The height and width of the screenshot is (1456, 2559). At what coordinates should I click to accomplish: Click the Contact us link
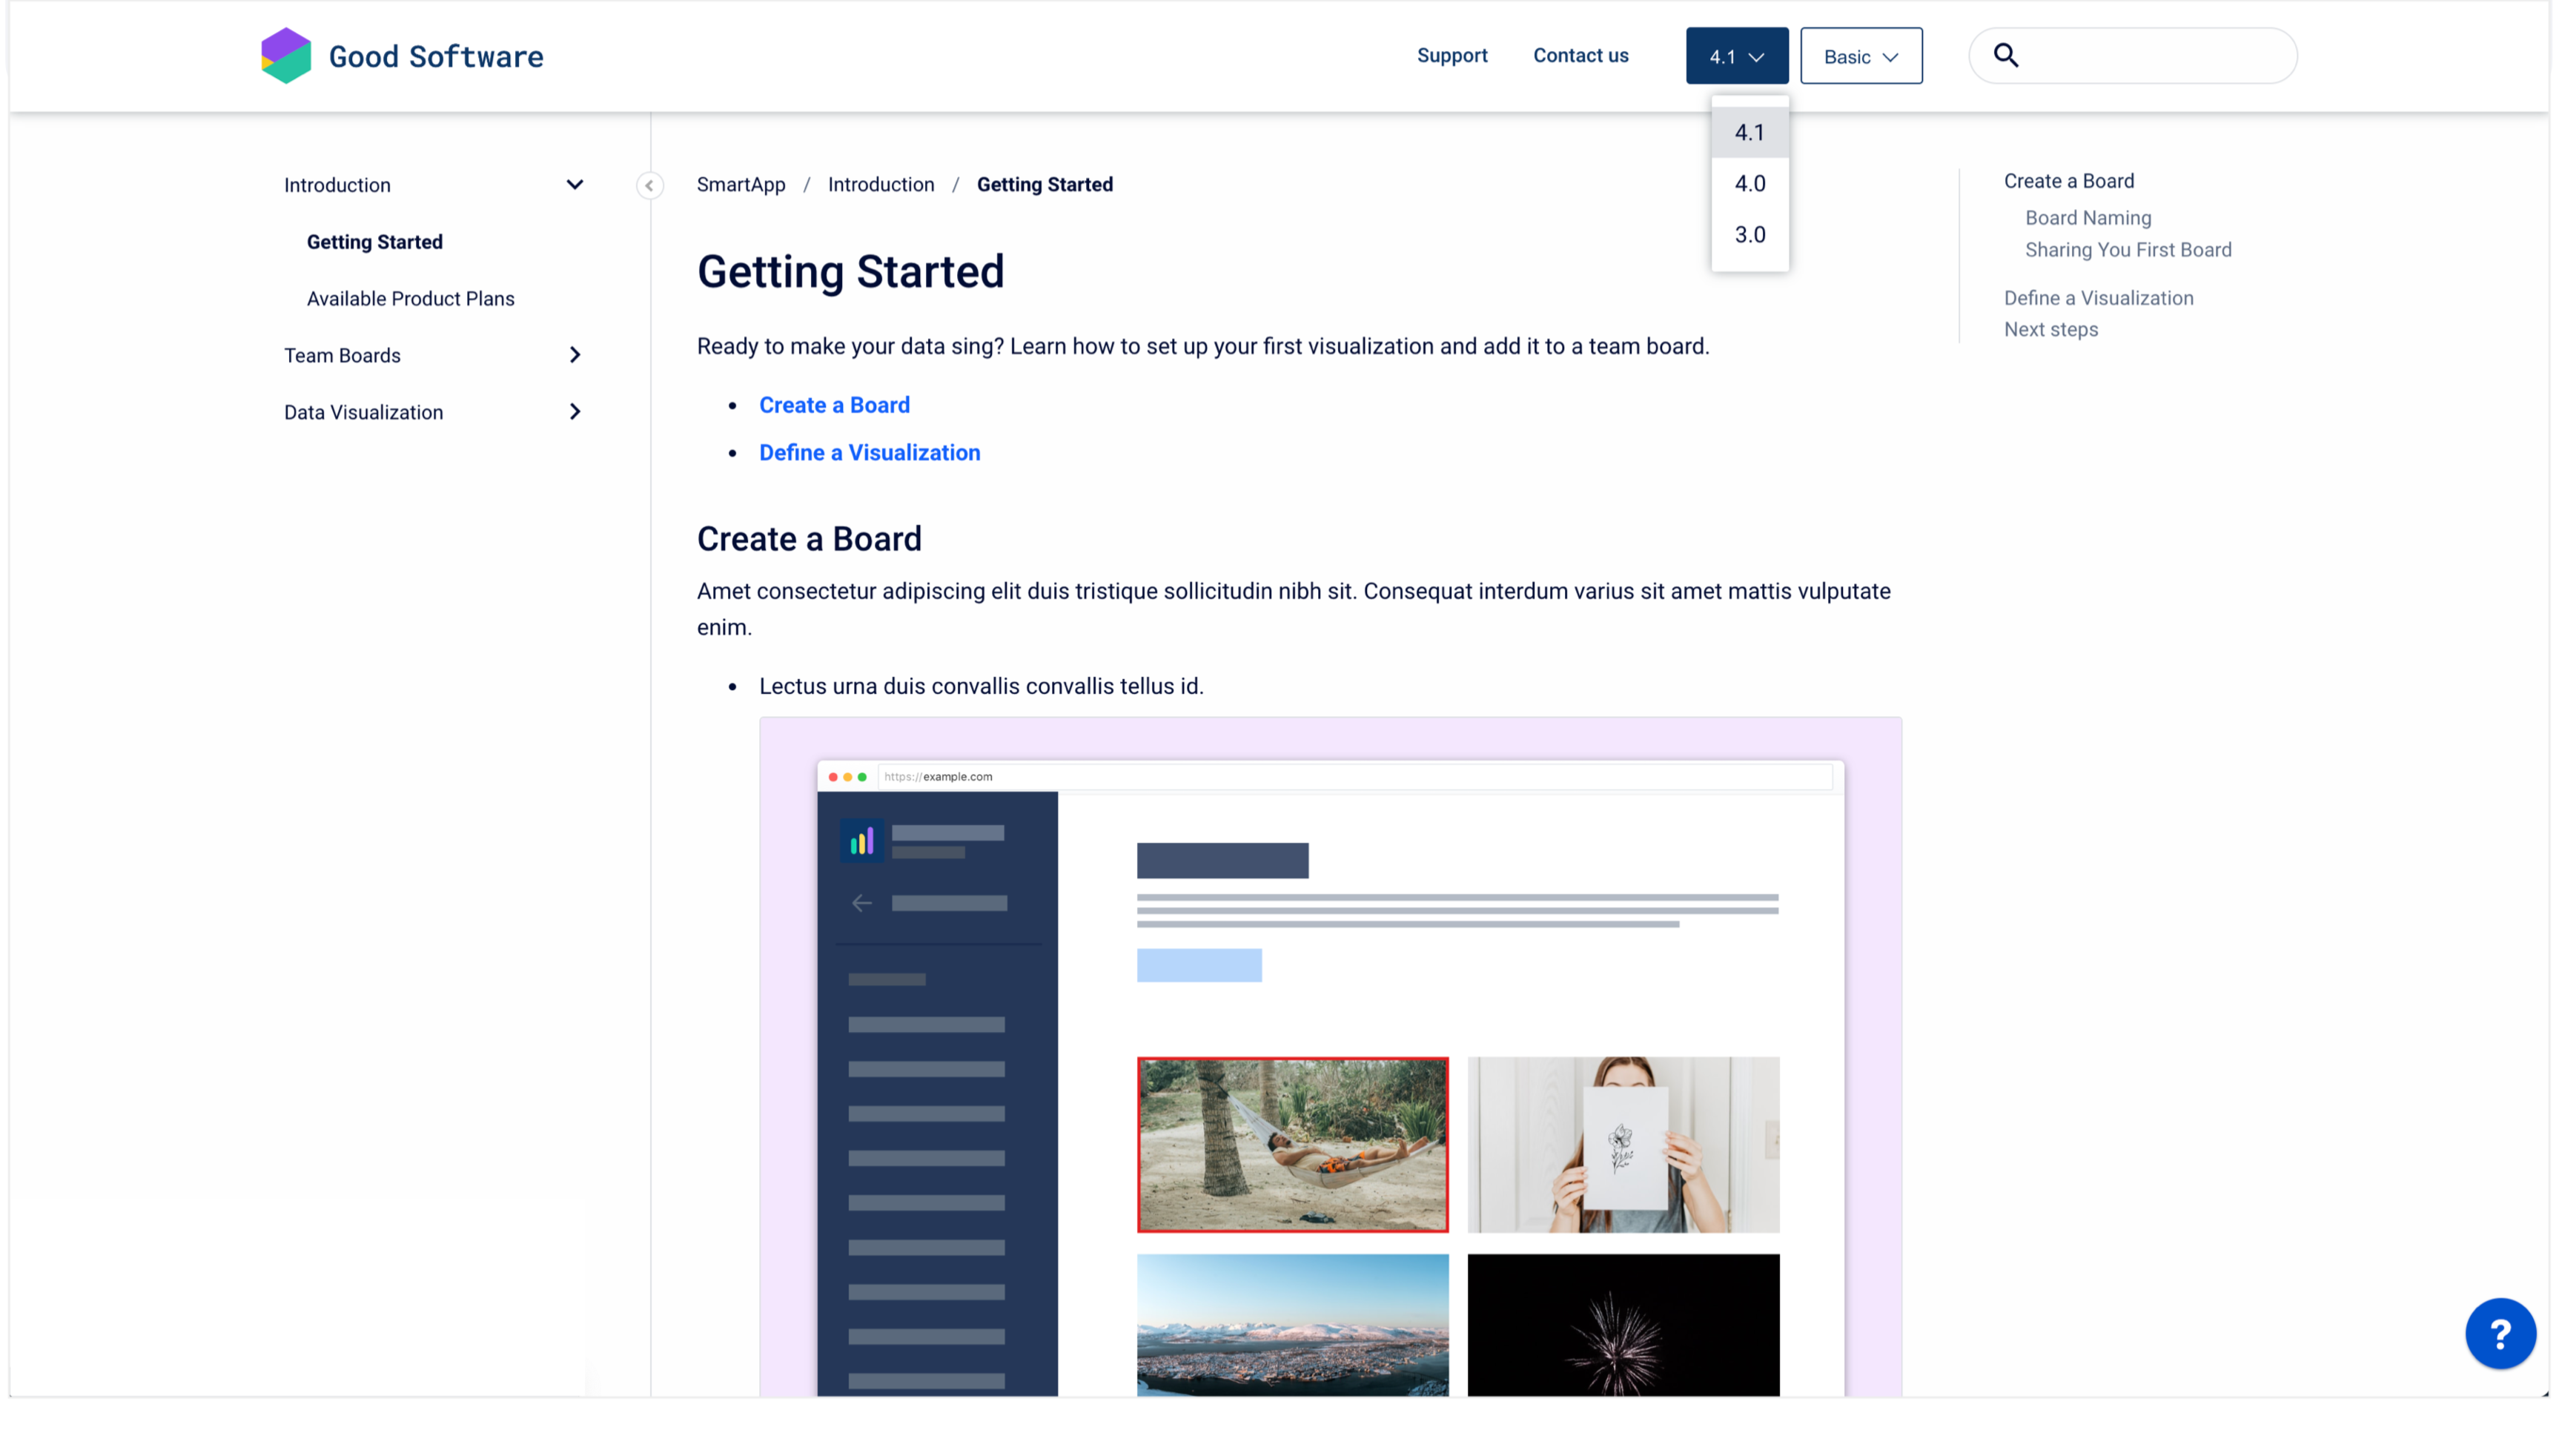pos(1580,56)
